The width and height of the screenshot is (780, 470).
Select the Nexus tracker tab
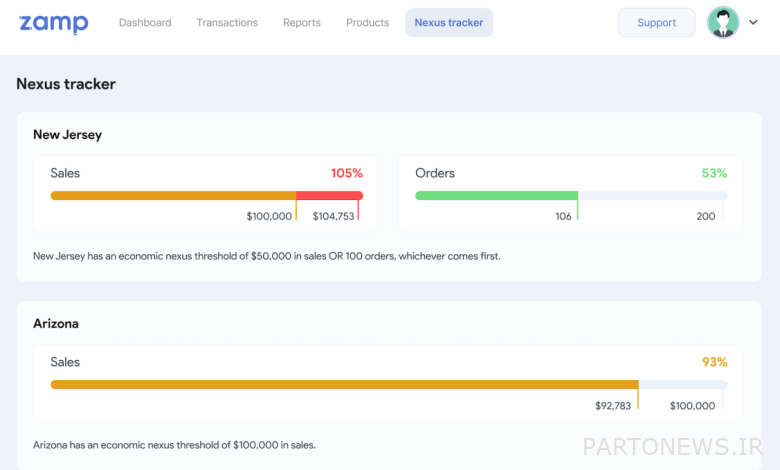449,22
